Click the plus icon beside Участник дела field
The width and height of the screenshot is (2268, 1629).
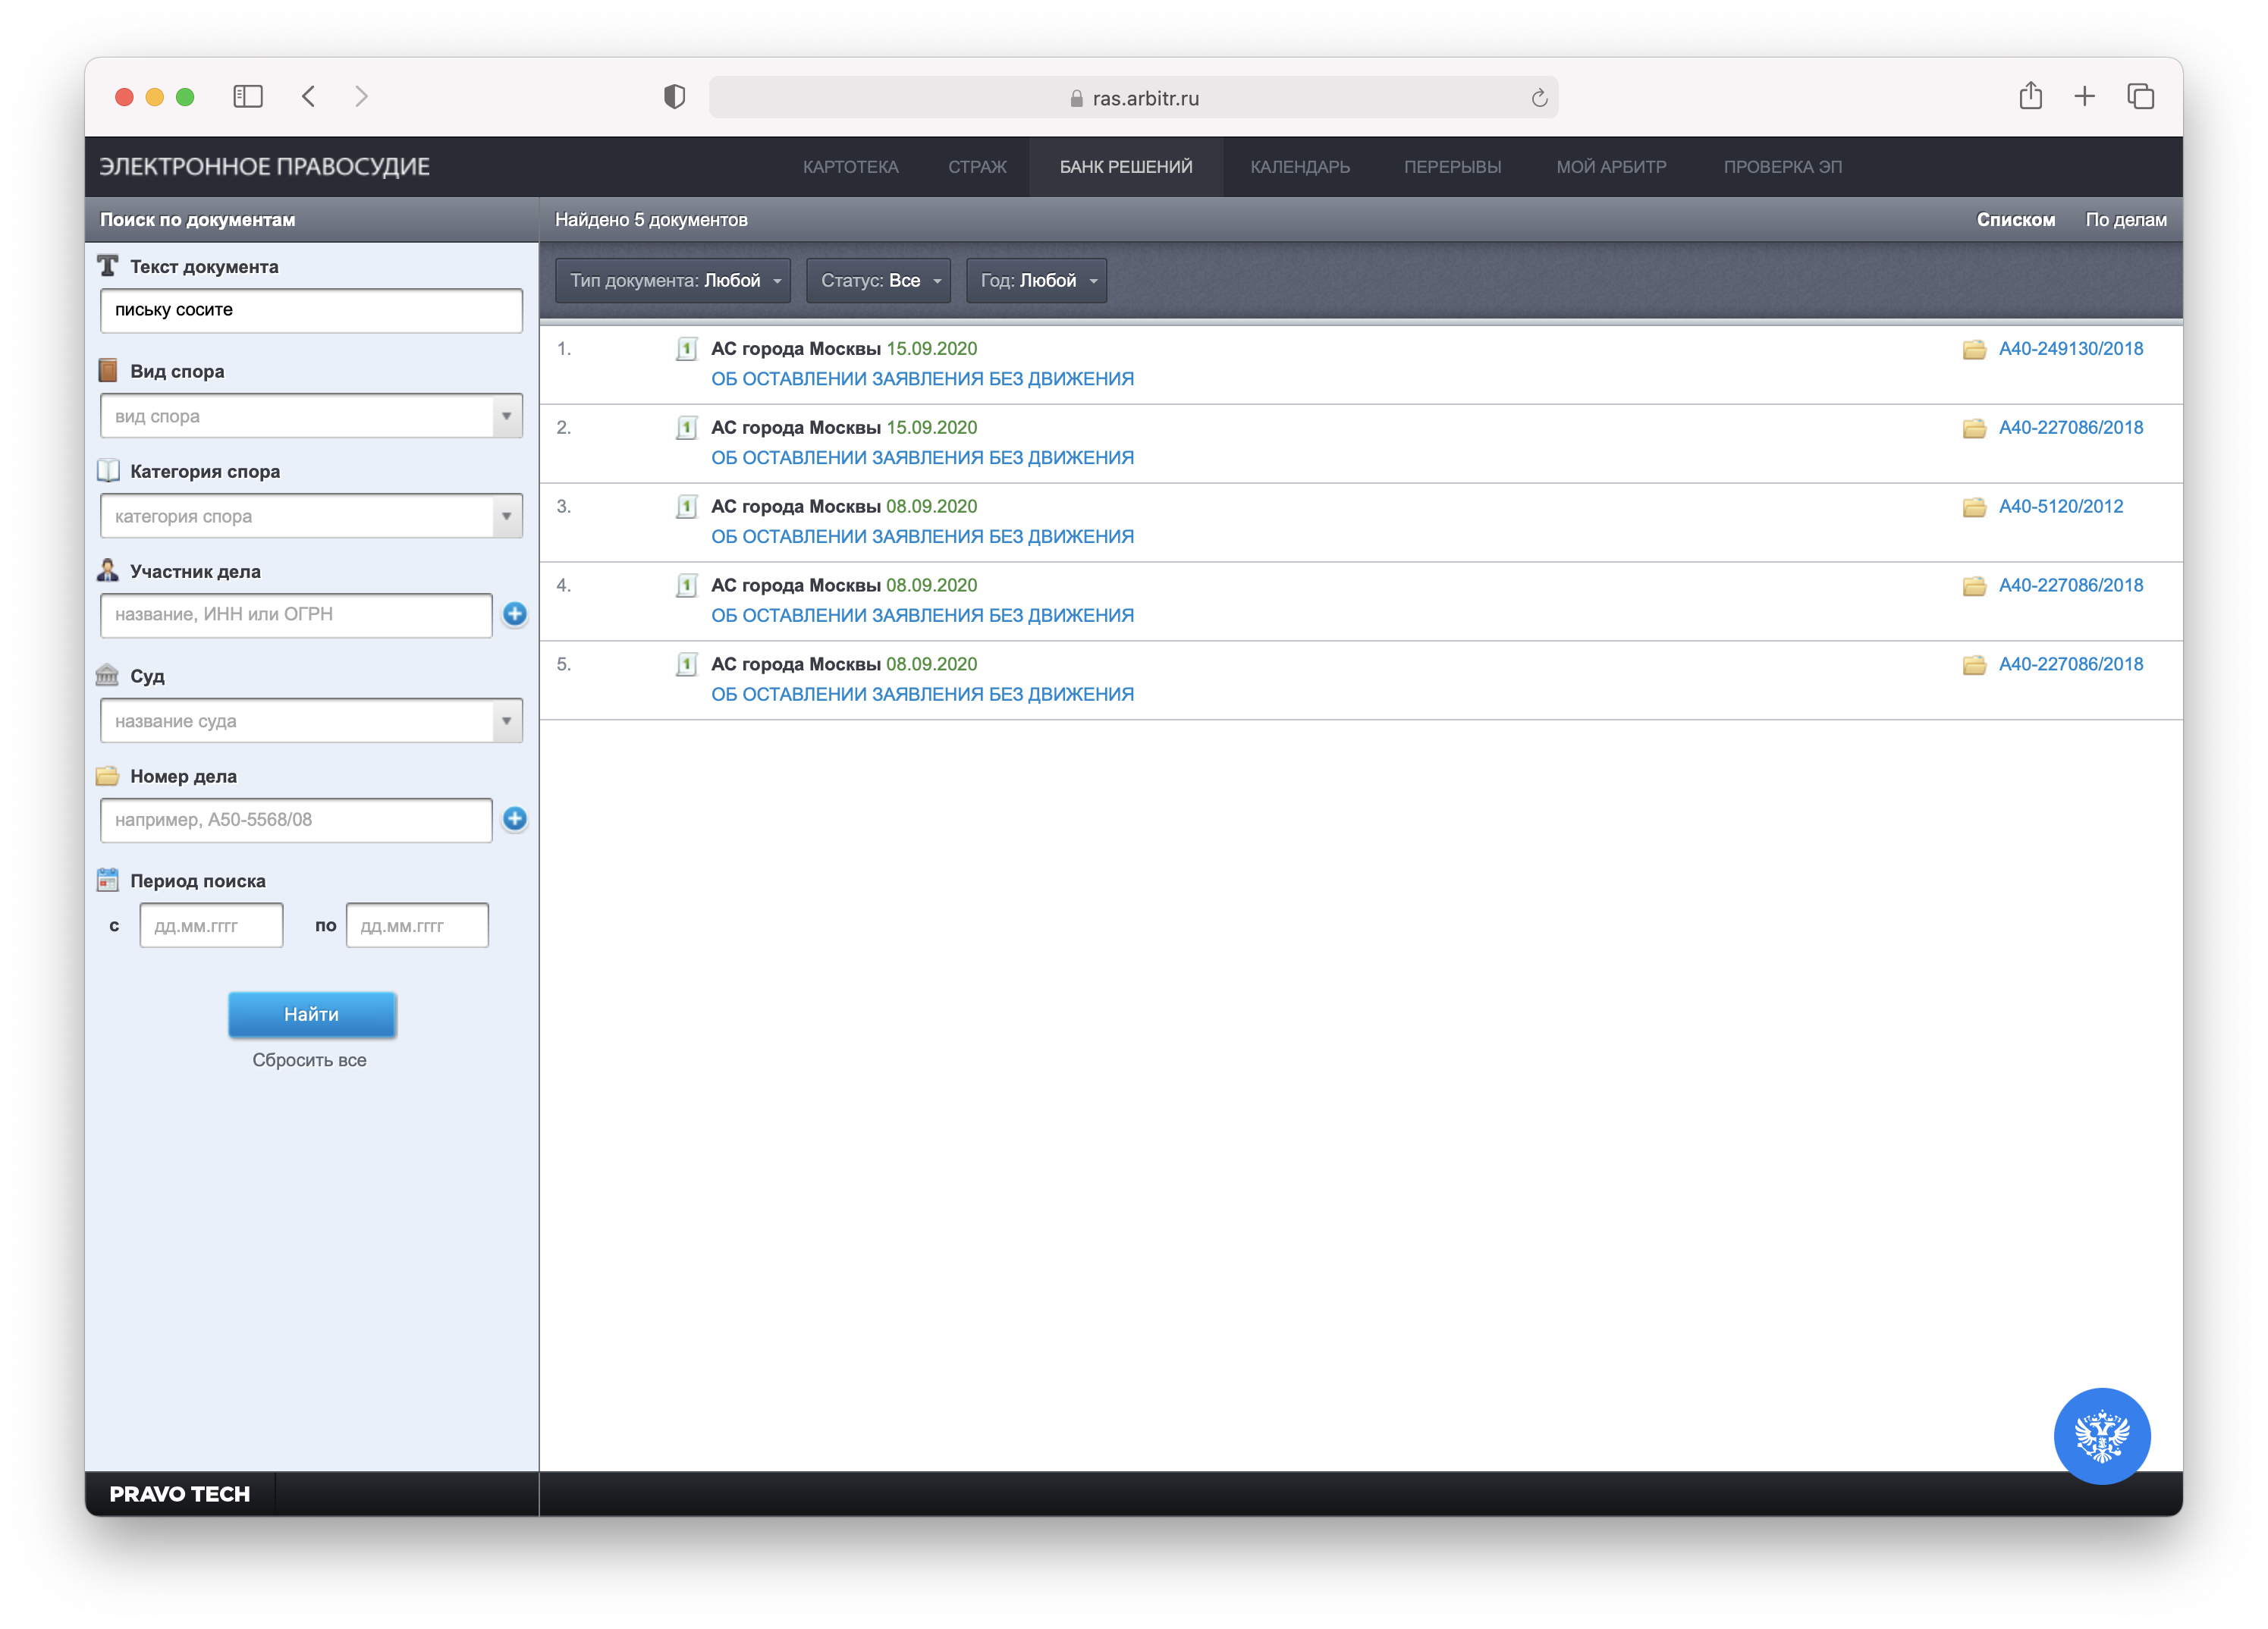point(514,614)
